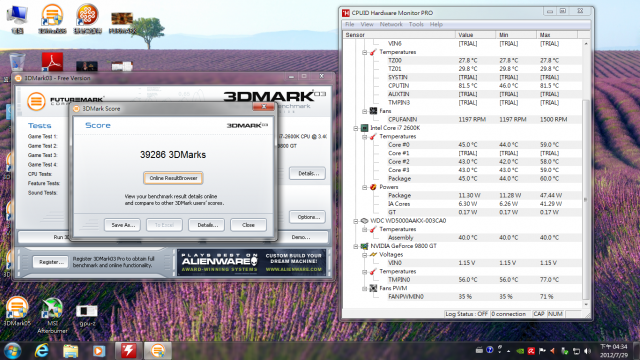
Task: Open the gpu-z desktop shortcut
Action: 87,315
